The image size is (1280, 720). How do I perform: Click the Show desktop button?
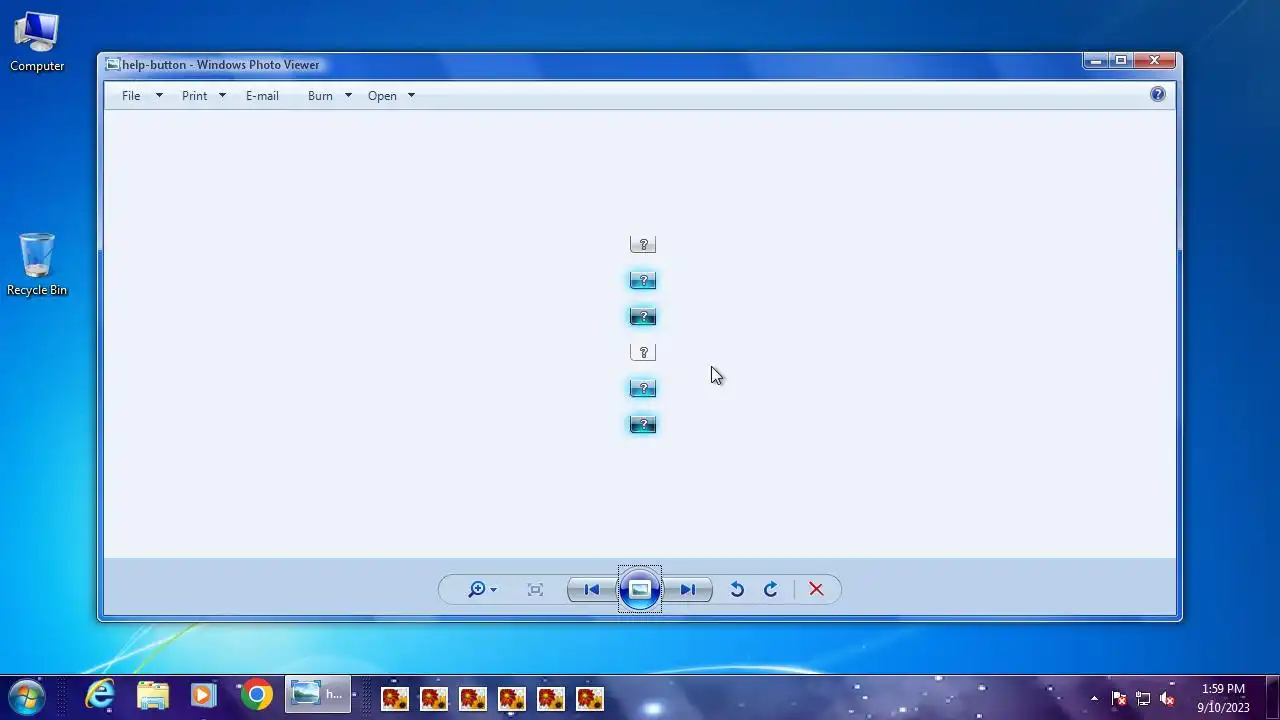click(x=1272, y=698)
